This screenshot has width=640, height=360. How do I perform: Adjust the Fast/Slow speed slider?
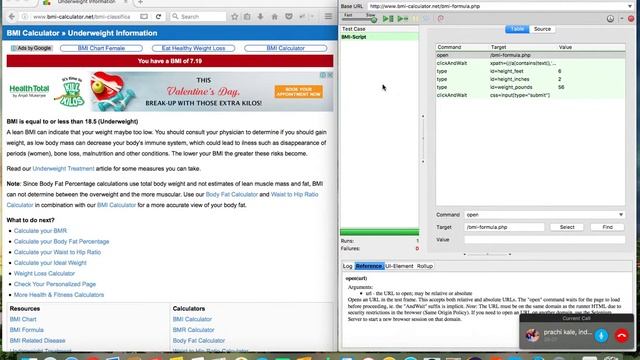(374, 20)
